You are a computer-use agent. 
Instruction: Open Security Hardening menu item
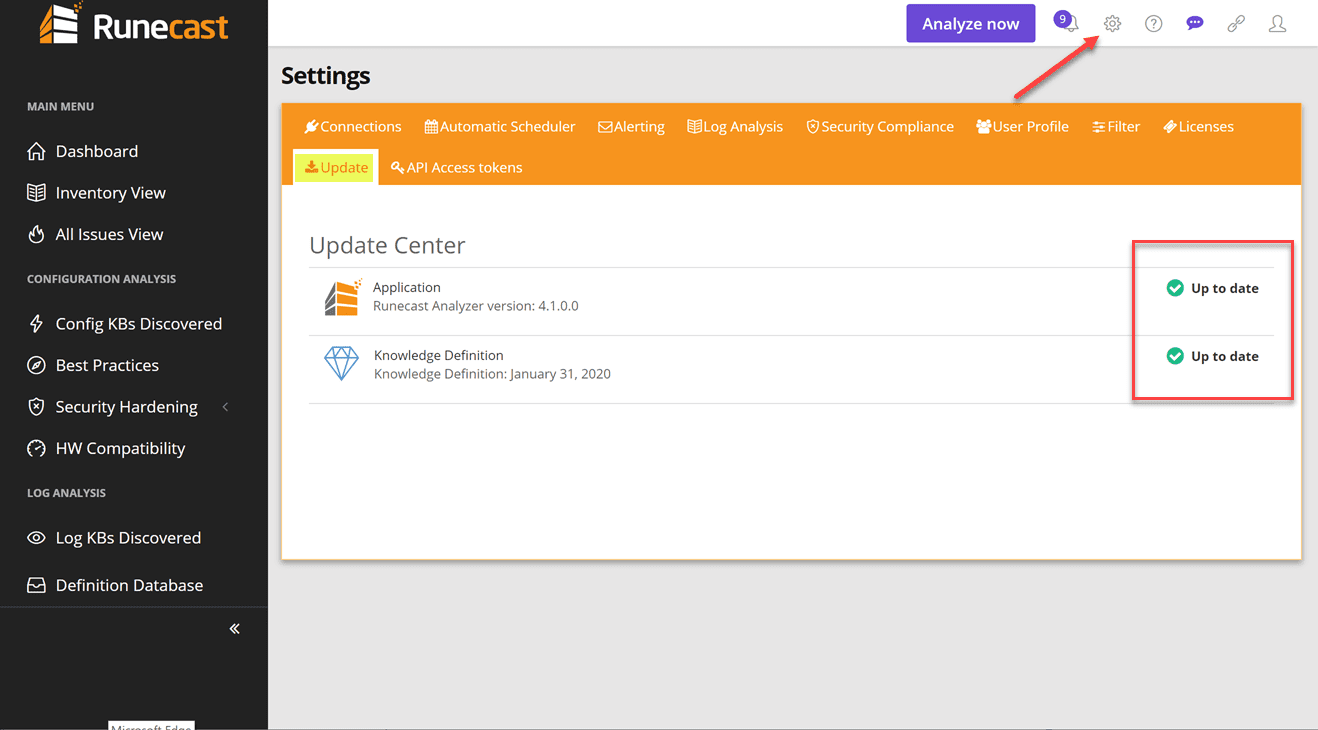tap(127, 407)
